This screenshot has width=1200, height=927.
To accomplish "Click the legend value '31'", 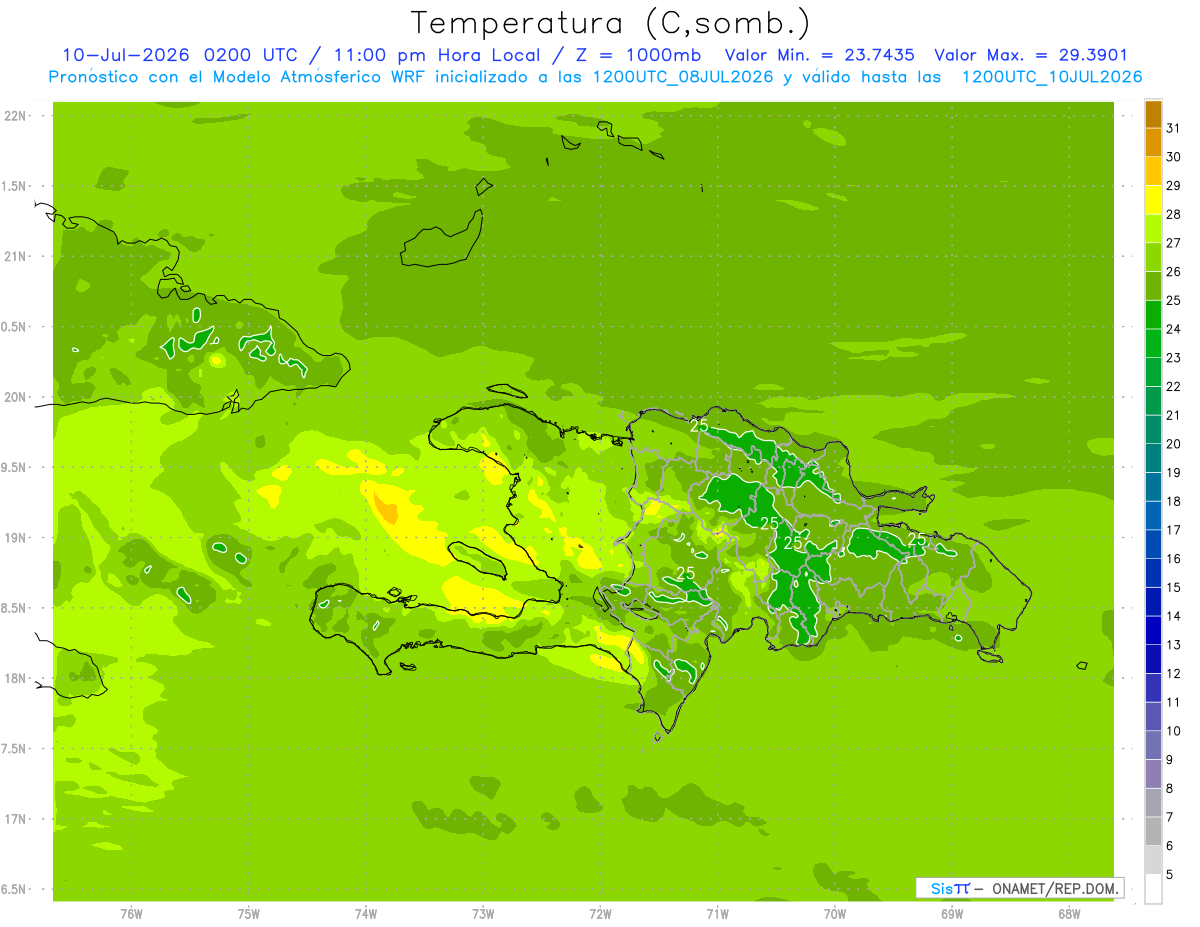I will pos(1174,127).
